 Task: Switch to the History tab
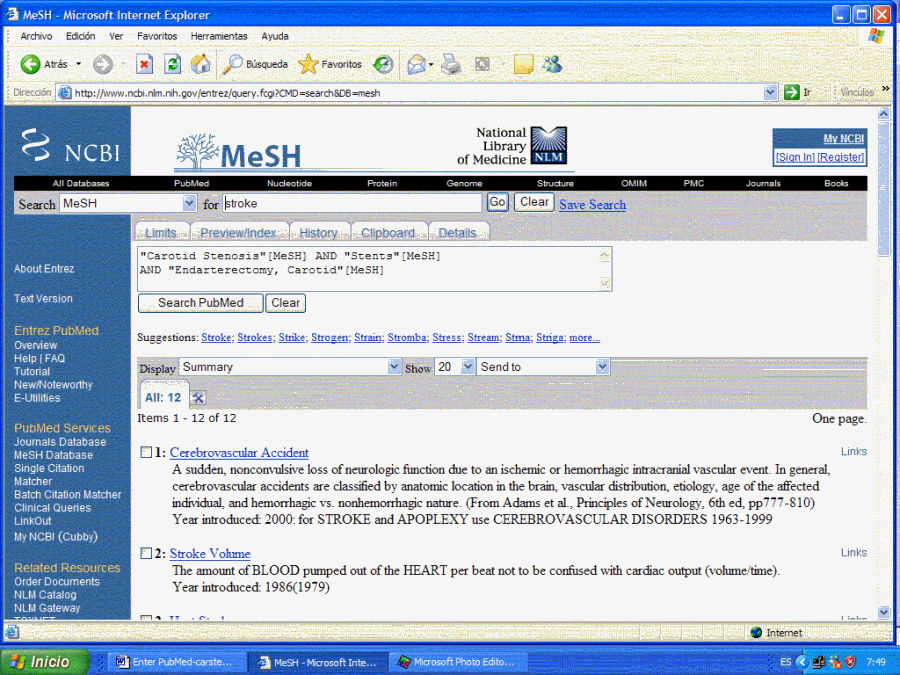318,232
